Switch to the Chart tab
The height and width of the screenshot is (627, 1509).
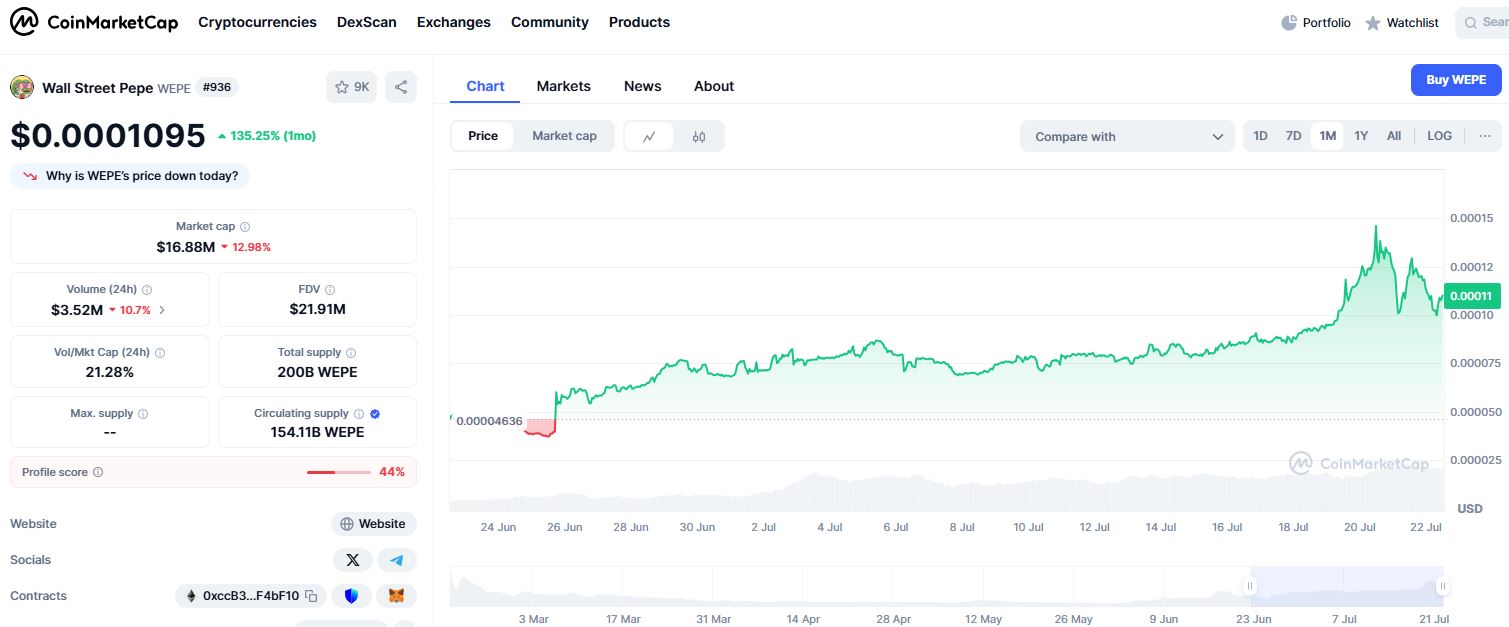(x=485, y=86)
